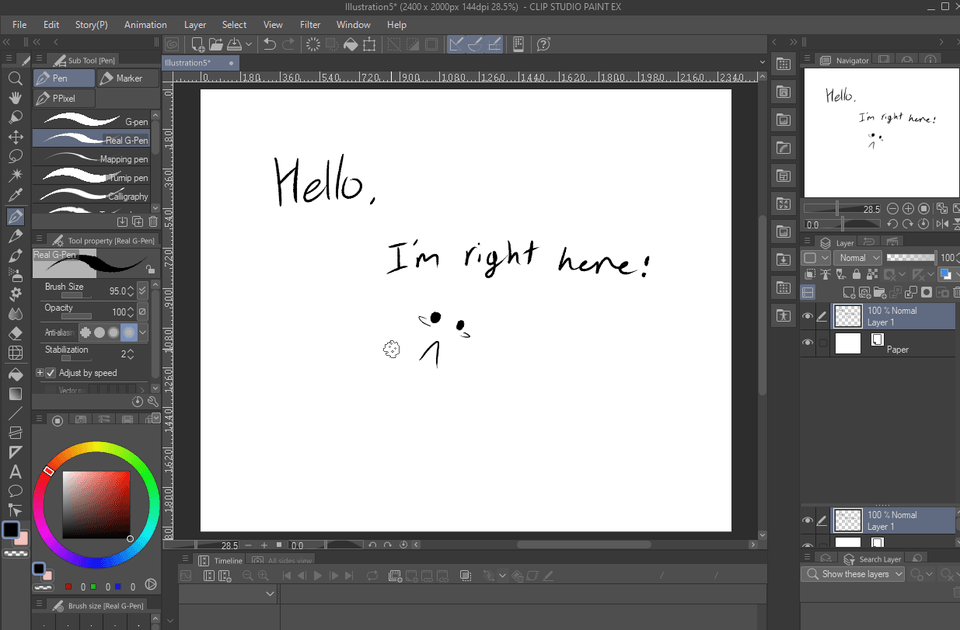Open the Animation menu
Viewport: 960px width, 630px height.
(x=145, y=24)
